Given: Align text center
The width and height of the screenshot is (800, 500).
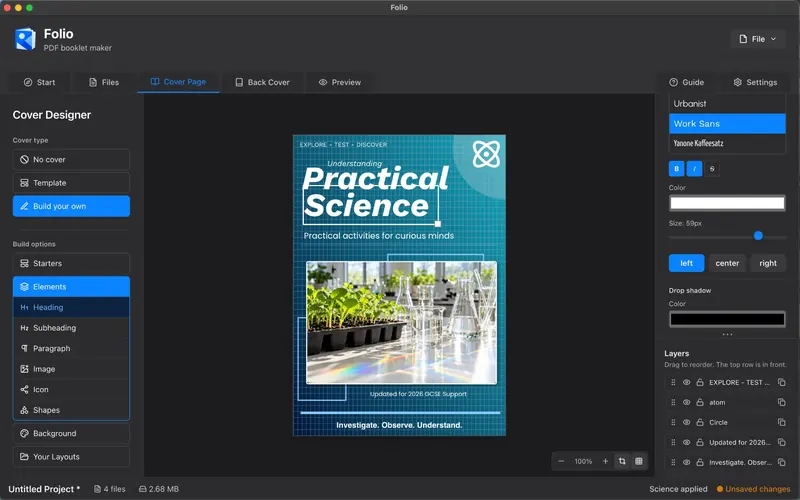Looking at the screenshot, I should tap(727, 263).
